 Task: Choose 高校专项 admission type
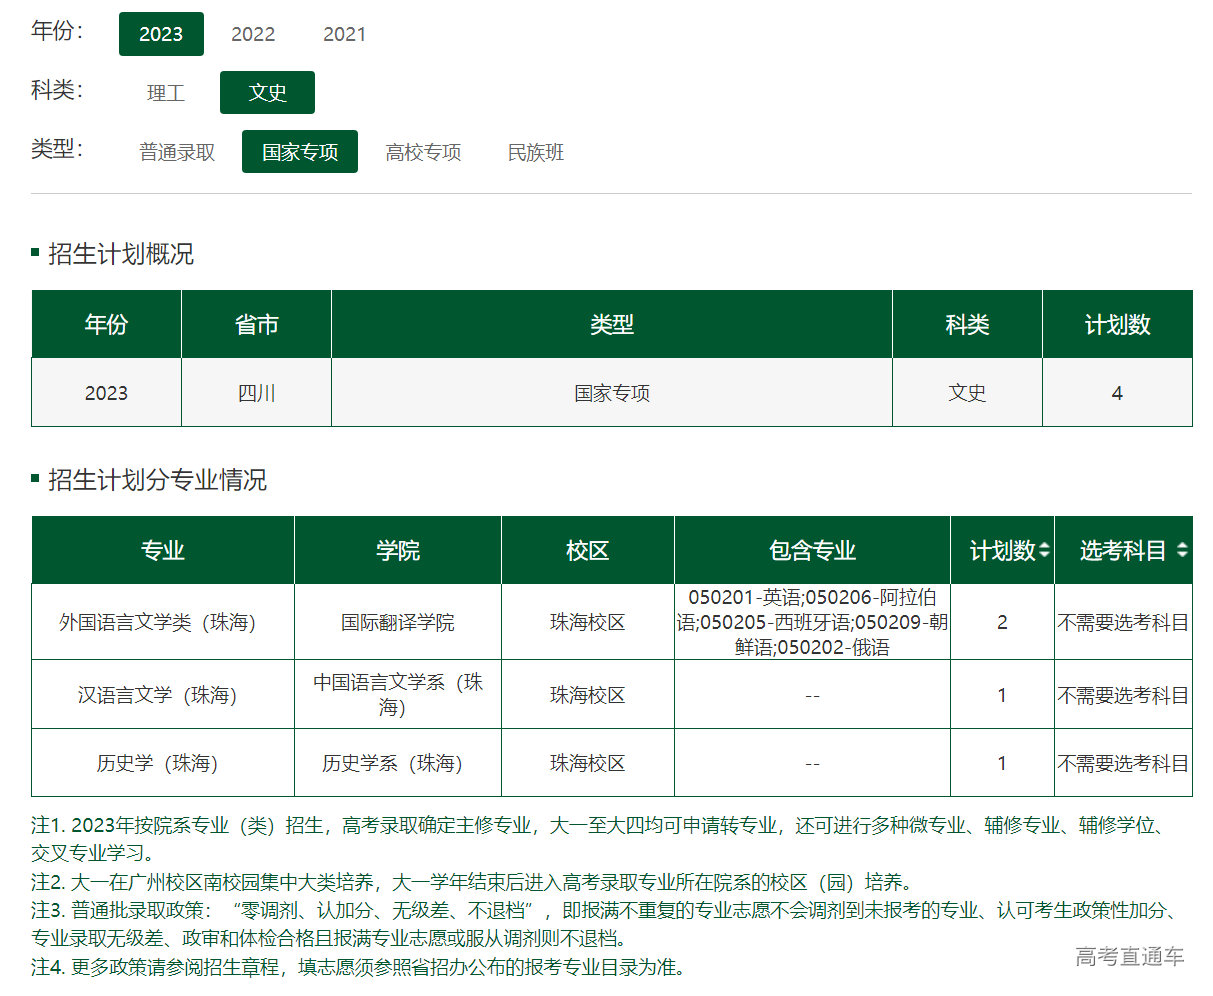click(423, 152)
